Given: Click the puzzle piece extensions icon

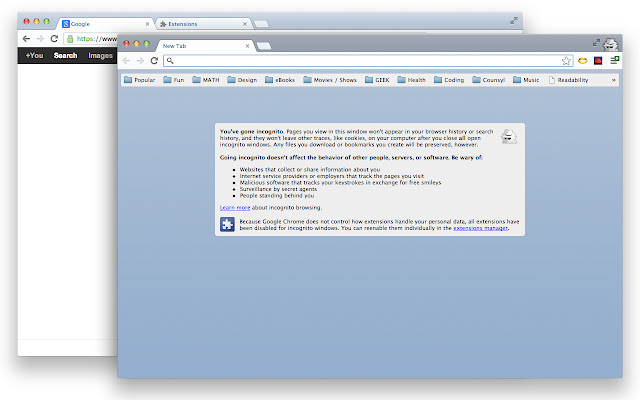Looking at the screenshot, I should (x=227, y=224).
